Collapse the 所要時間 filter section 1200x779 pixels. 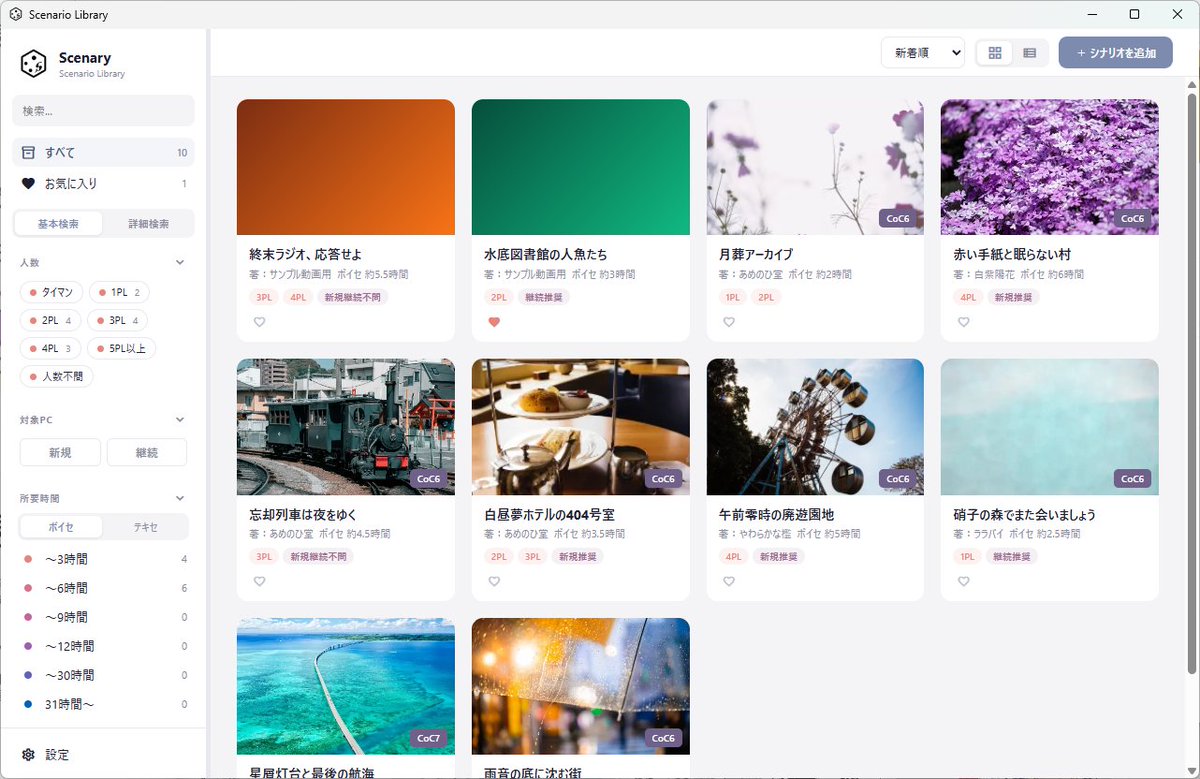(x=180, y=497)
